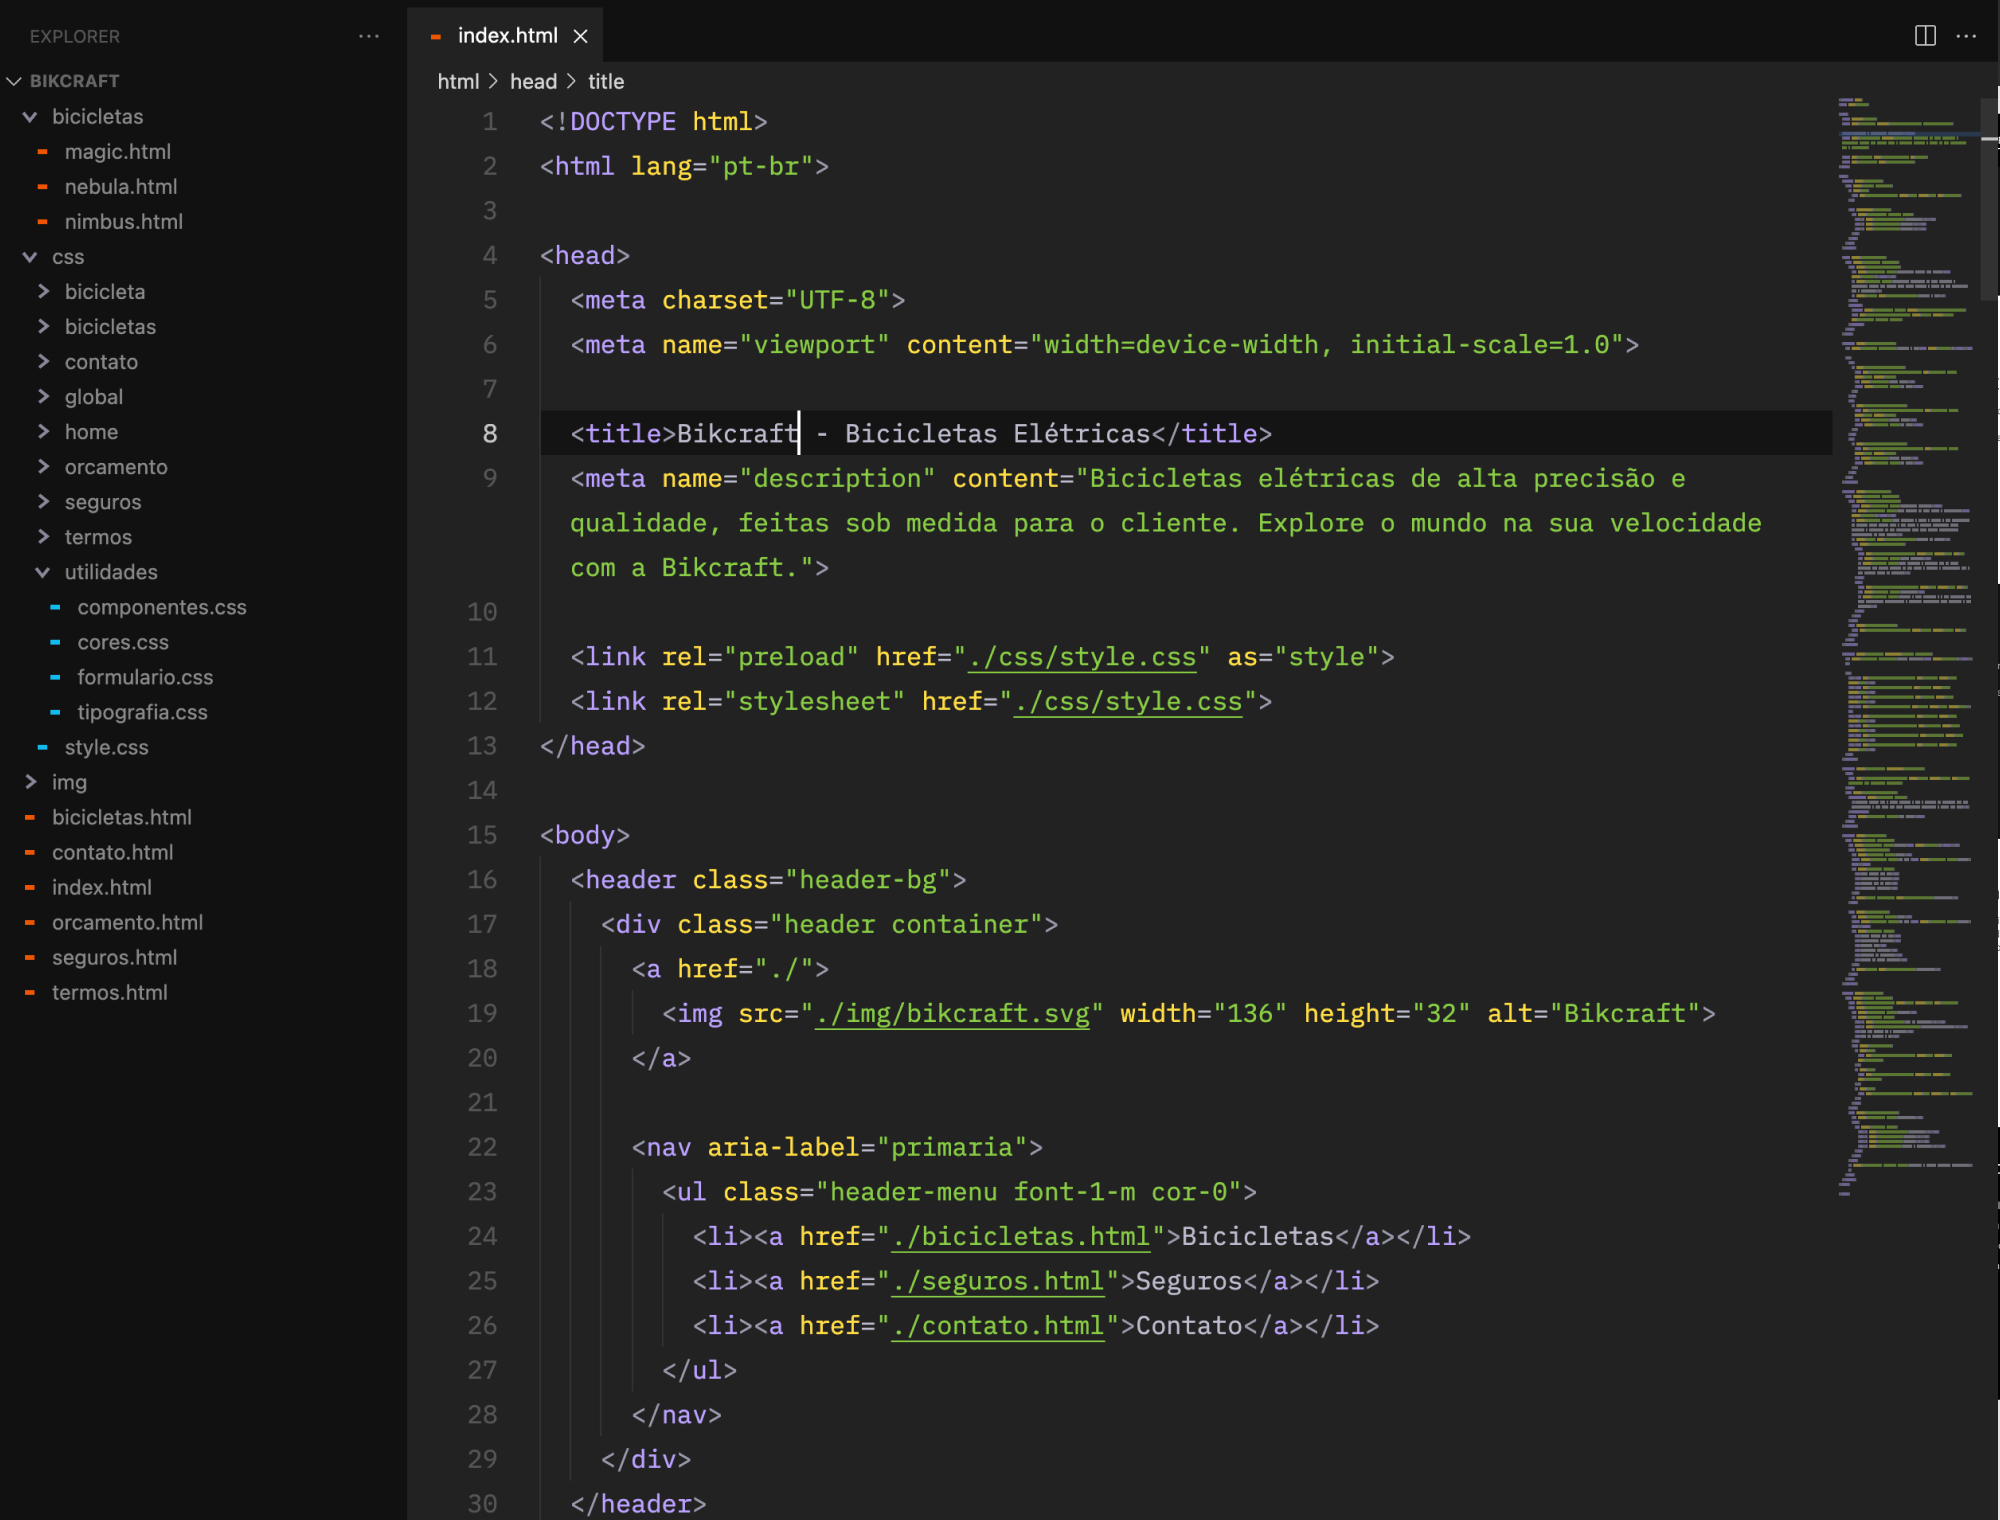The height and width of the screenshot is (1520, 2000).
Task: Click "primaria" aria-label value
Action: 952,1147
